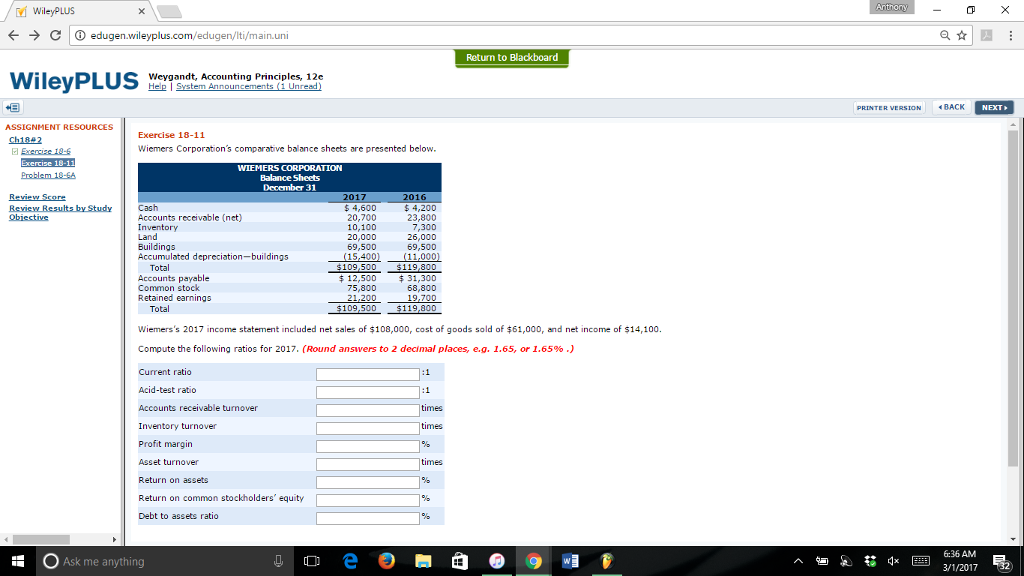Switch to Chrome on the taskbar
This screenshot has width=1024, height=576.
coord(534,561)
